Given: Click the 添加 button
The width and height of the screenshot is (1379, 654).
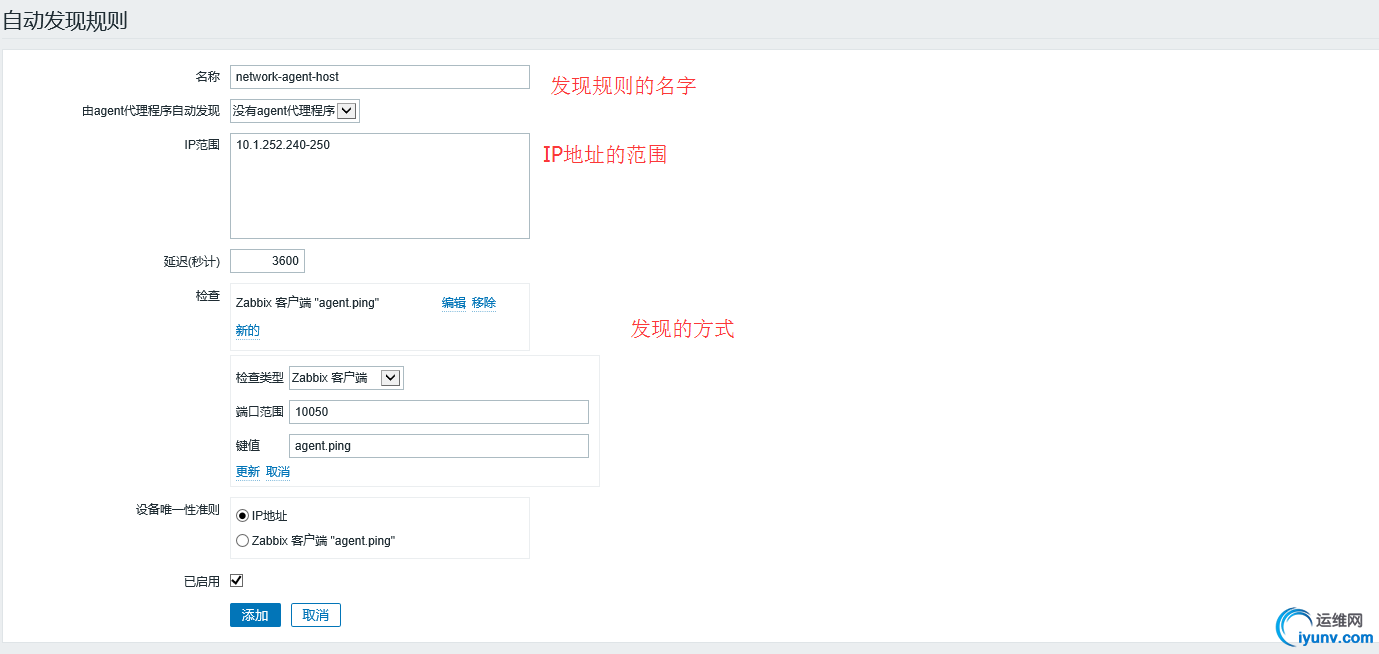Looking at the screenshot, I should [x=255, y=615].
